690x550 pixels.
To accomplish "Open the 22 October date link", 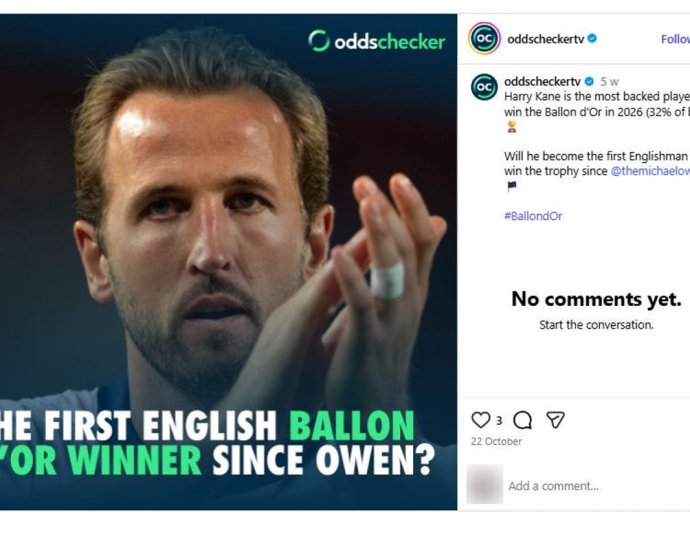I will click(x=496, y=441).
